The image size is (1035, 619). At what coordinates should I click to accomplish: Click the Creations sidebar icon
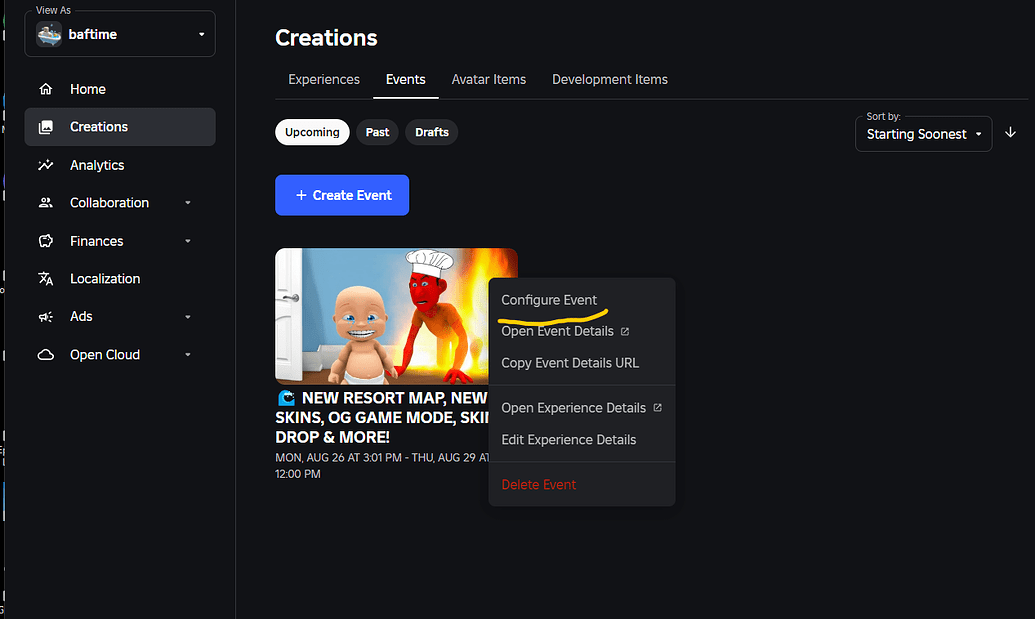[x=46, y=127]
